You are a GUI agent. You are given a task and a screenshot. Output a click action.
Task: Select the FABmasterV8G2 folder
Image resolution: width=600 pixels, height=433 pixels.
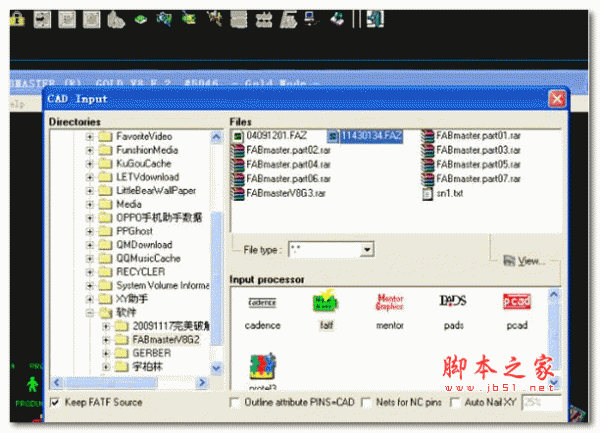click(165, 340)
